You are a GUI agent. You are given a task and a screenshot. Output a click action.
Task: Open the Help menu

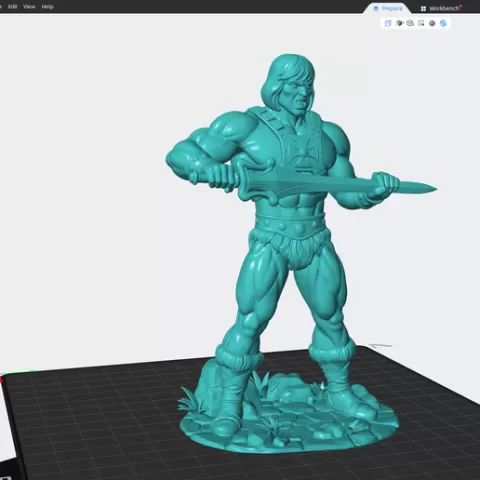point(47,7)
